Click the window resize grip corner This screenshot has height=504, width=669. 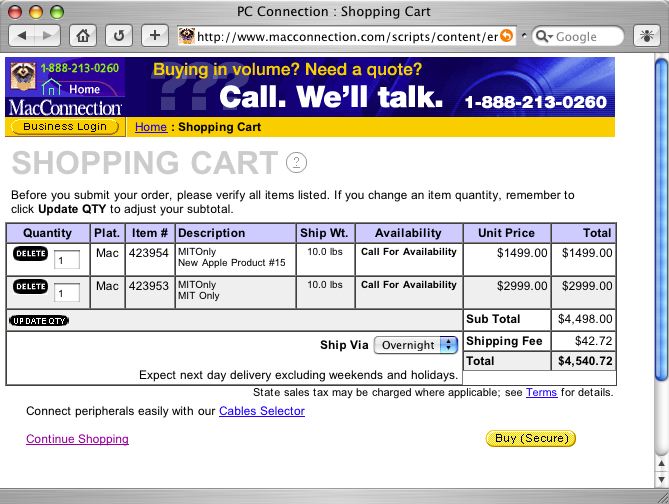662,496
